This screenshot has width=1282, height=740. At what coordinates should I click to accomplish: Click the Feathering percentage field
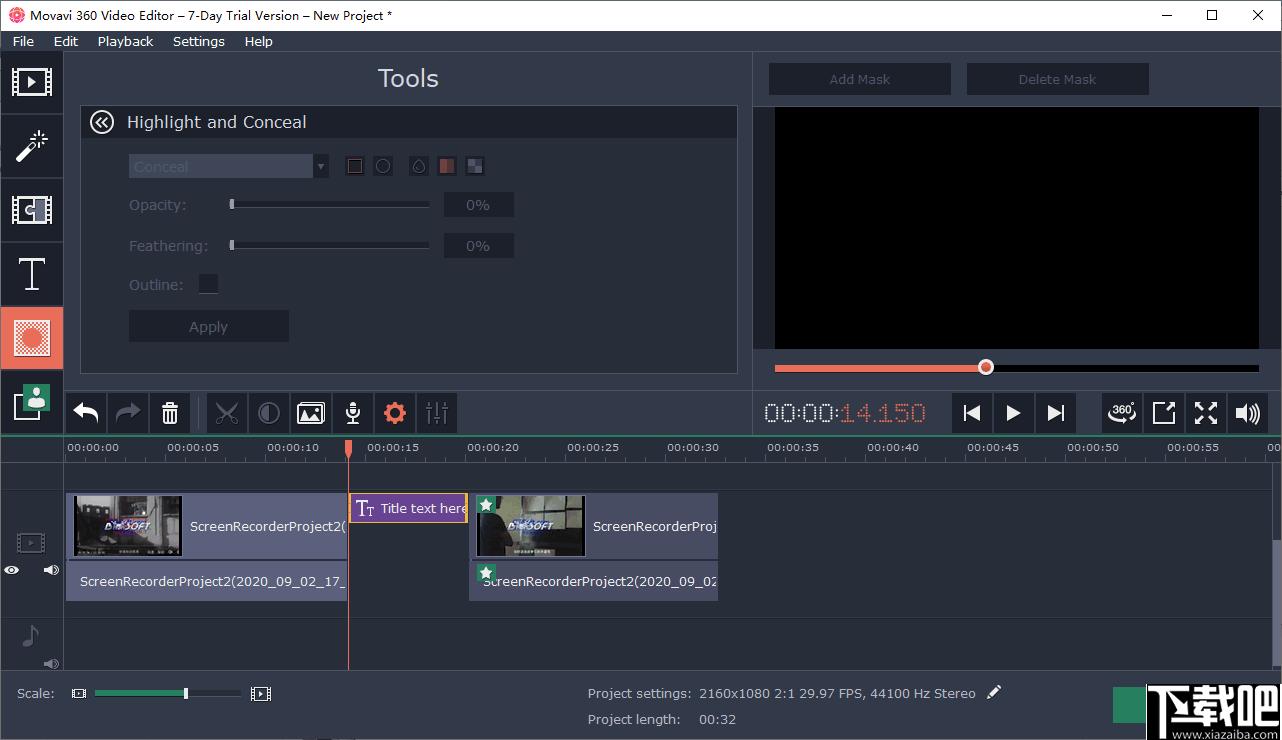point(478,246)
